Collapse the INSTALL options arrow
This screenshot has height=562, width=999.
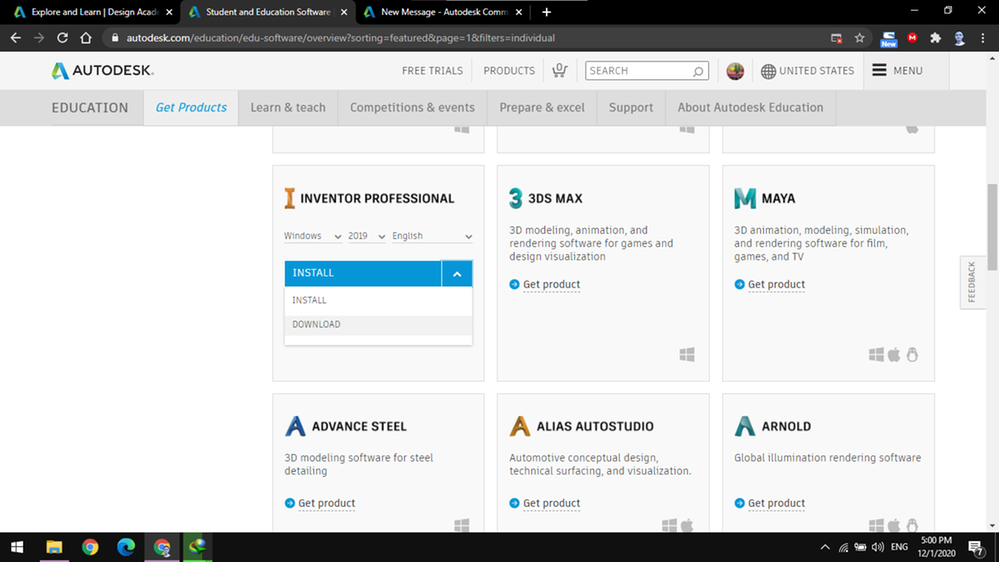pyautogui.click(x=457, y=273)
